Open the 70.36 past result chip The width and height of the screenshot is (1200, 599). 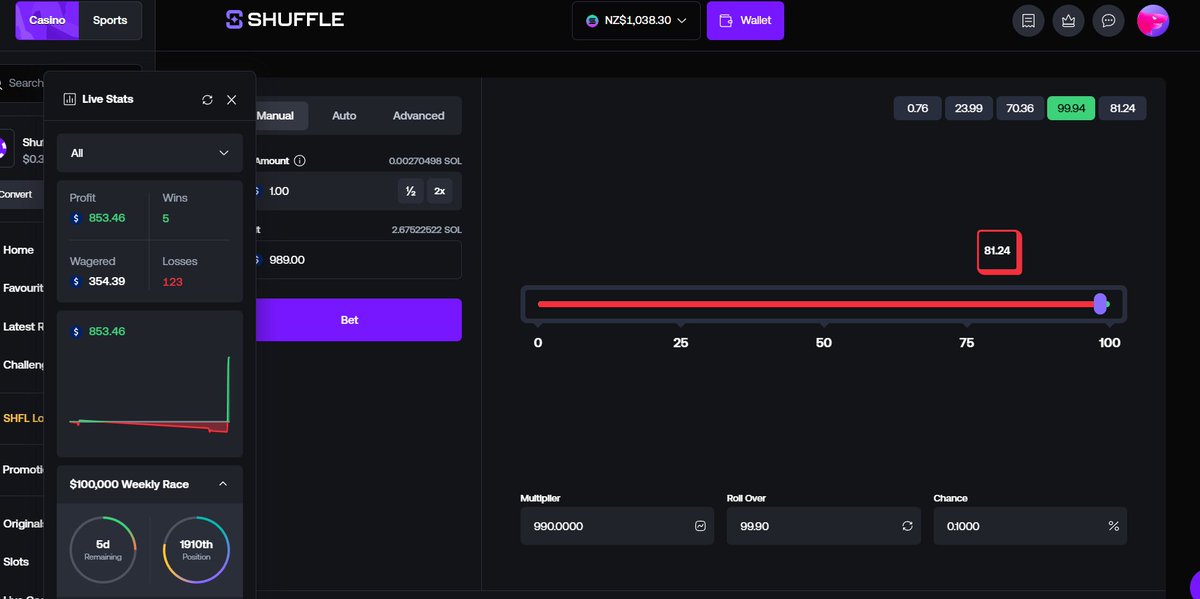point(1019,108)
